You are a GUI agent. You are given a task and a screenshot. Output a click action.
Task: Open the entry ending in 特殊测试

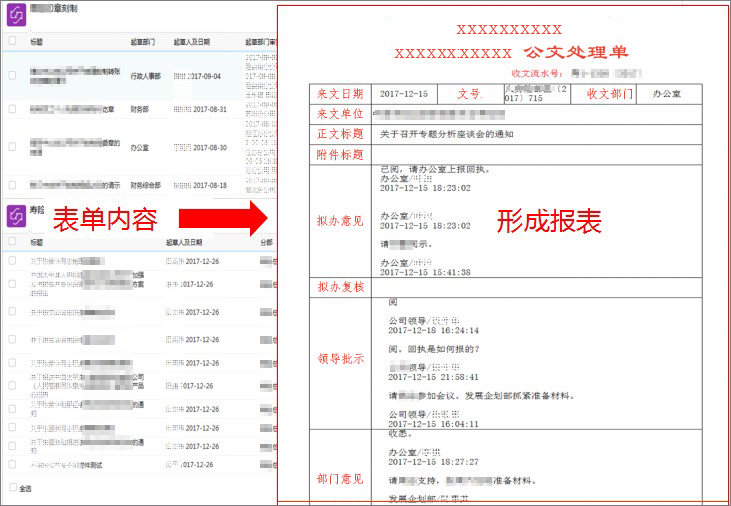tap(66, 465)
